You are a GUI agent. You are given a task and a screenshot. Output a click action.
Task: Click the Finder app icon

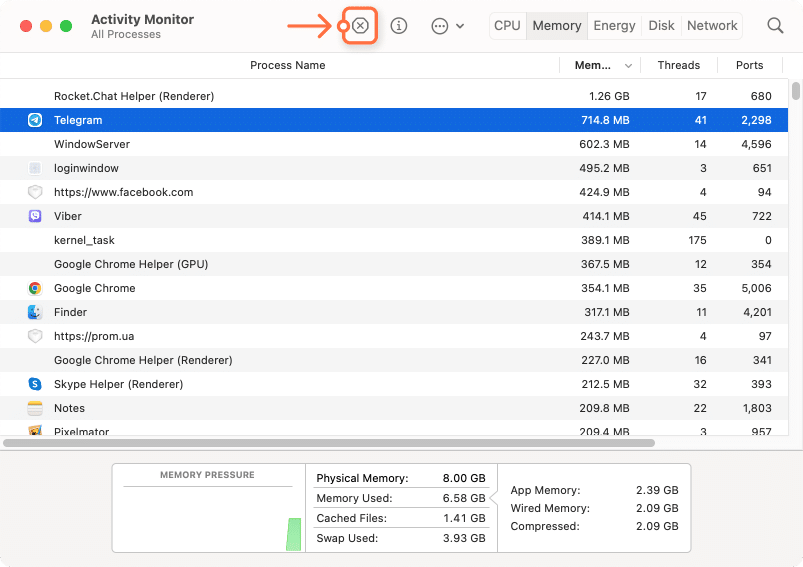[x=35, y=312]
